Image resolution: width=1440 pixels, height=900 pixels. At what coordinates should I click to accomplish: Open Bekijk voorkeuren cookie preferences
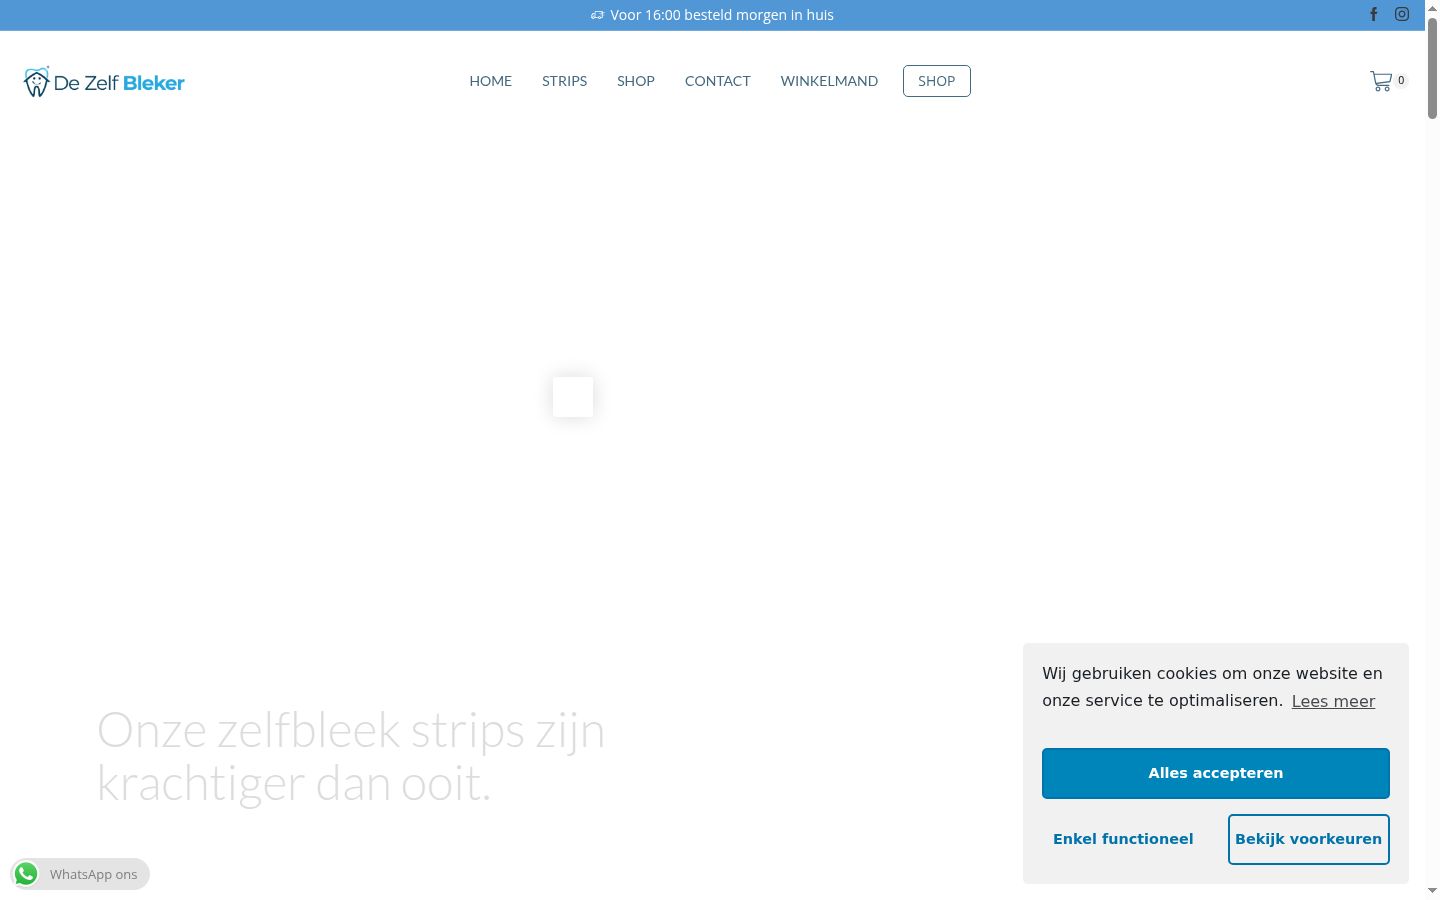click(x=1309, y=839)
